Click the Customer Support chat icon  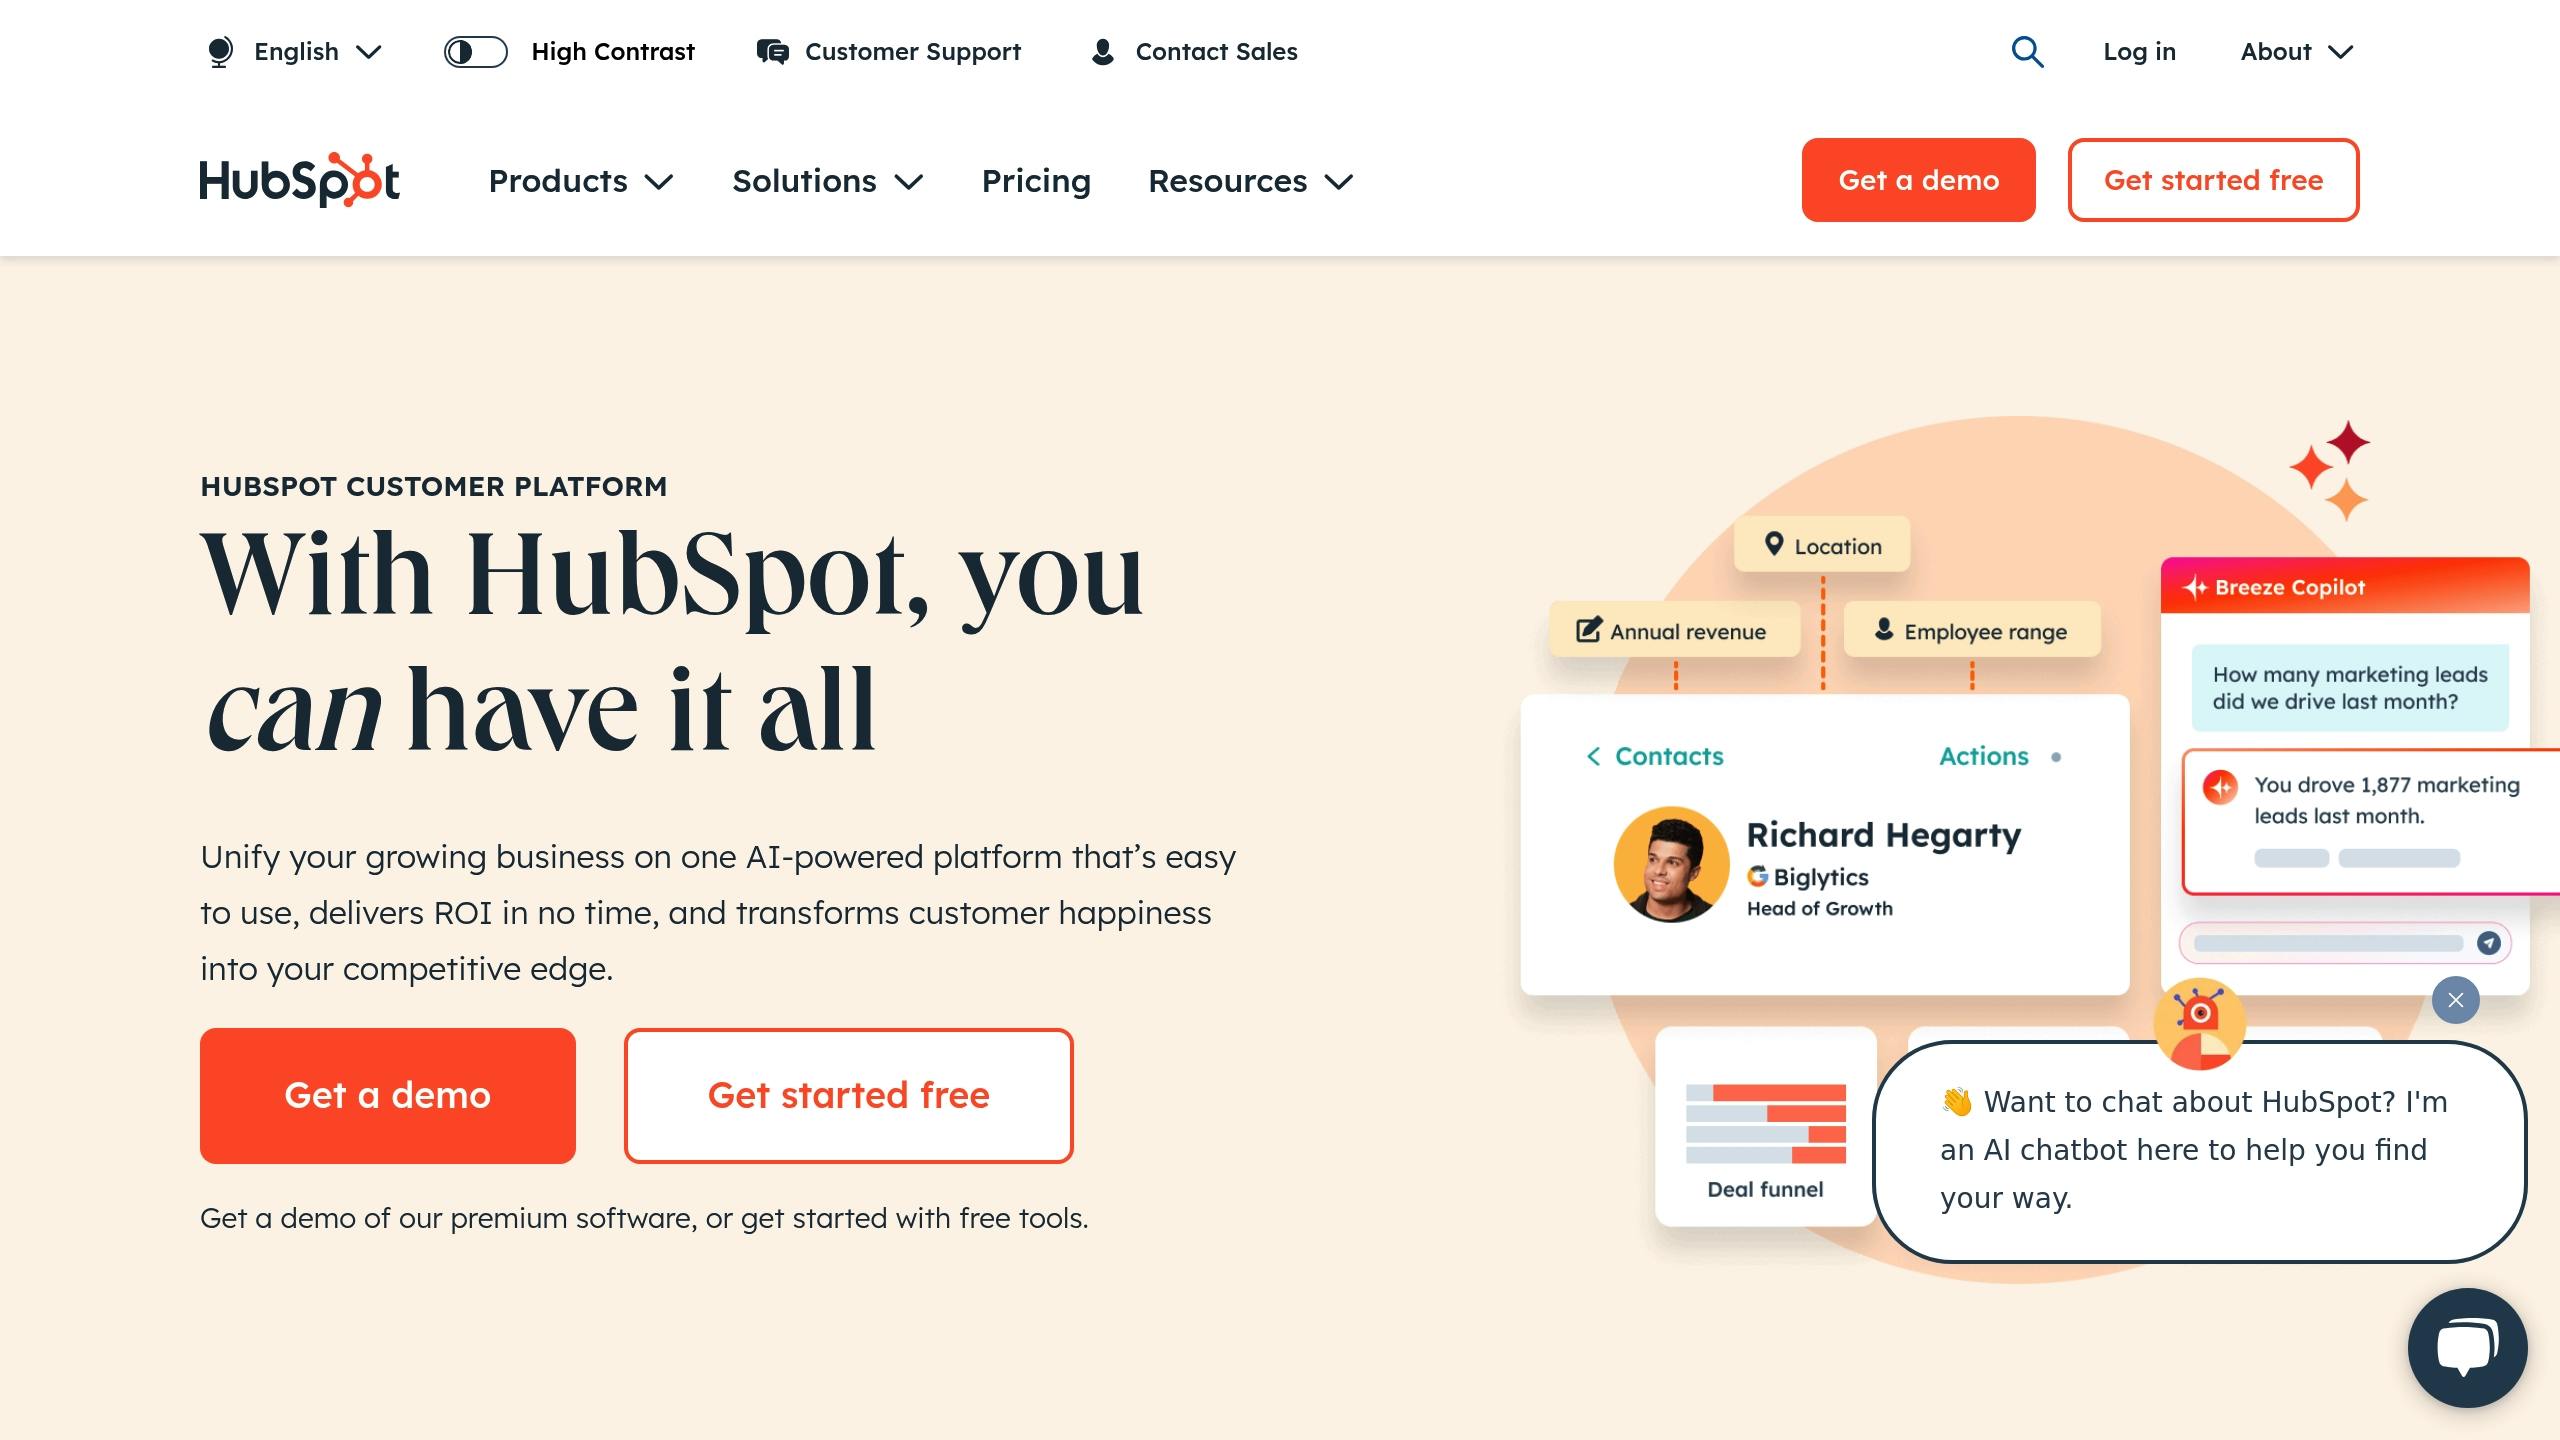pos(2465,1345)
